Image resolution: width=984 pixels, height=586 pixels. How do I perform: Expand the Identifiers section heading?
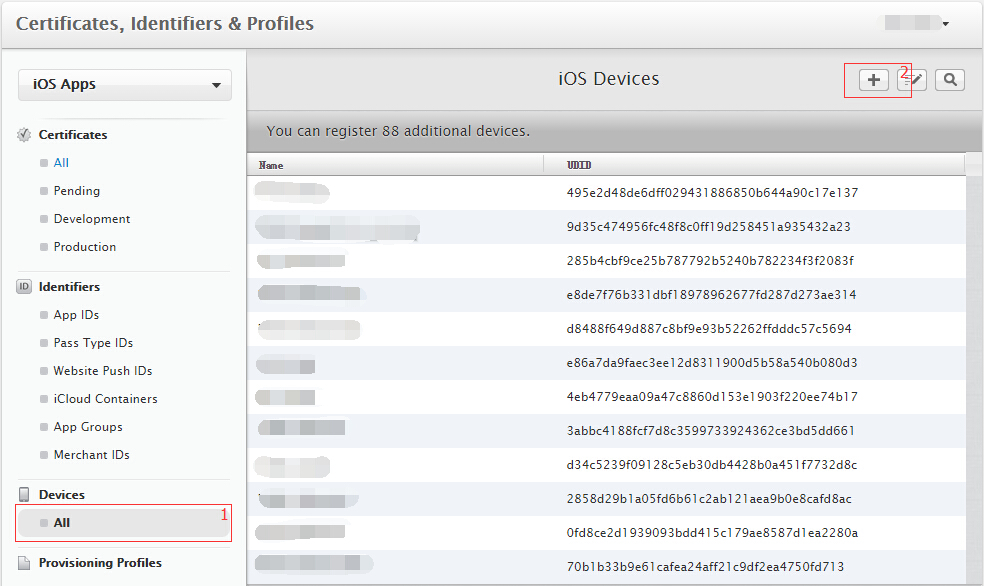69,287
